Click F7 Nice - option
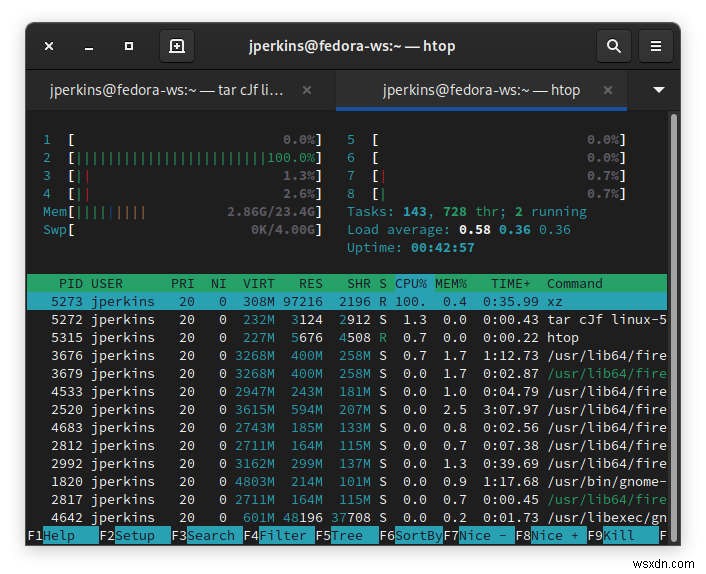 tap(479, 535)
